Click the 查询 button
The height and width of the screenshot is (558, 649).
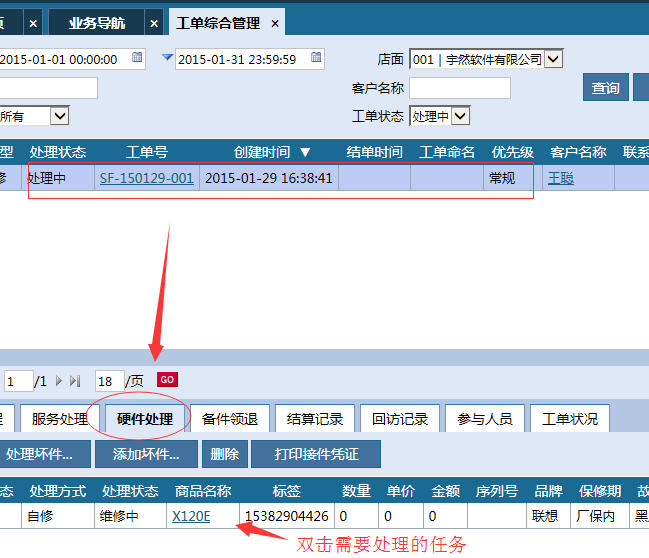(606, 87)
